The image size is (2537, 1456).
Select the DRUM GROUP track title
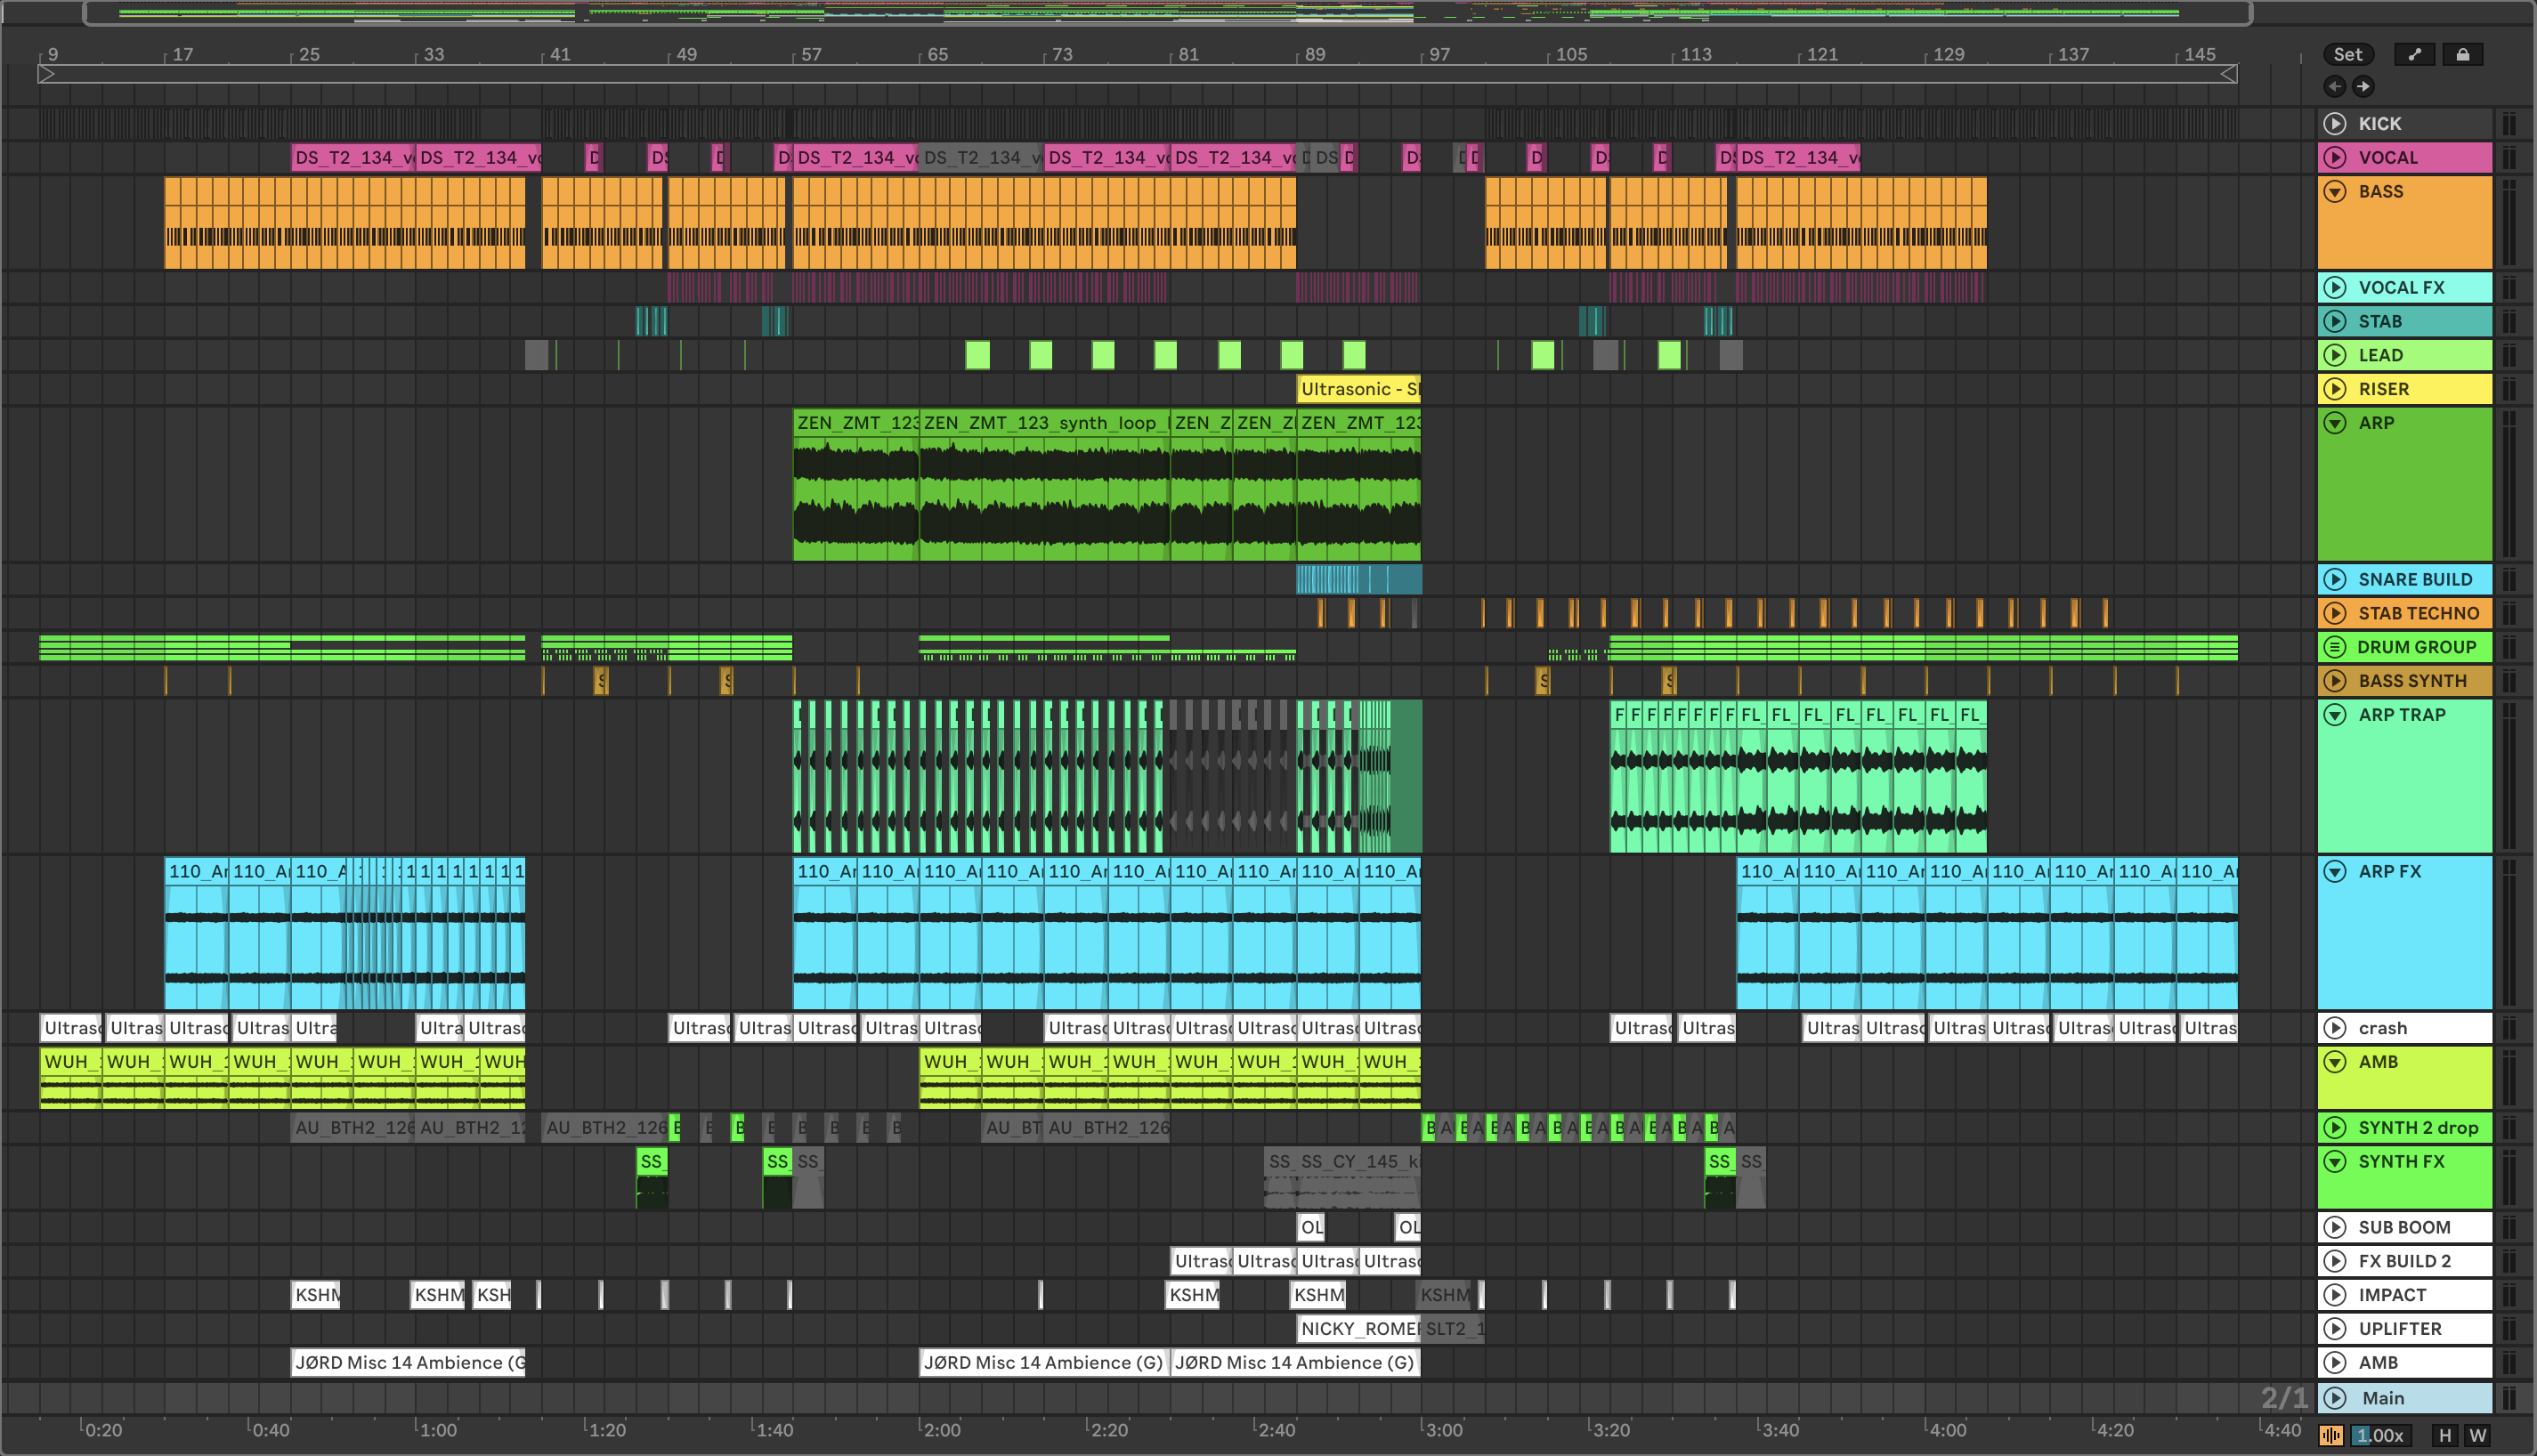coord(2416,647)
